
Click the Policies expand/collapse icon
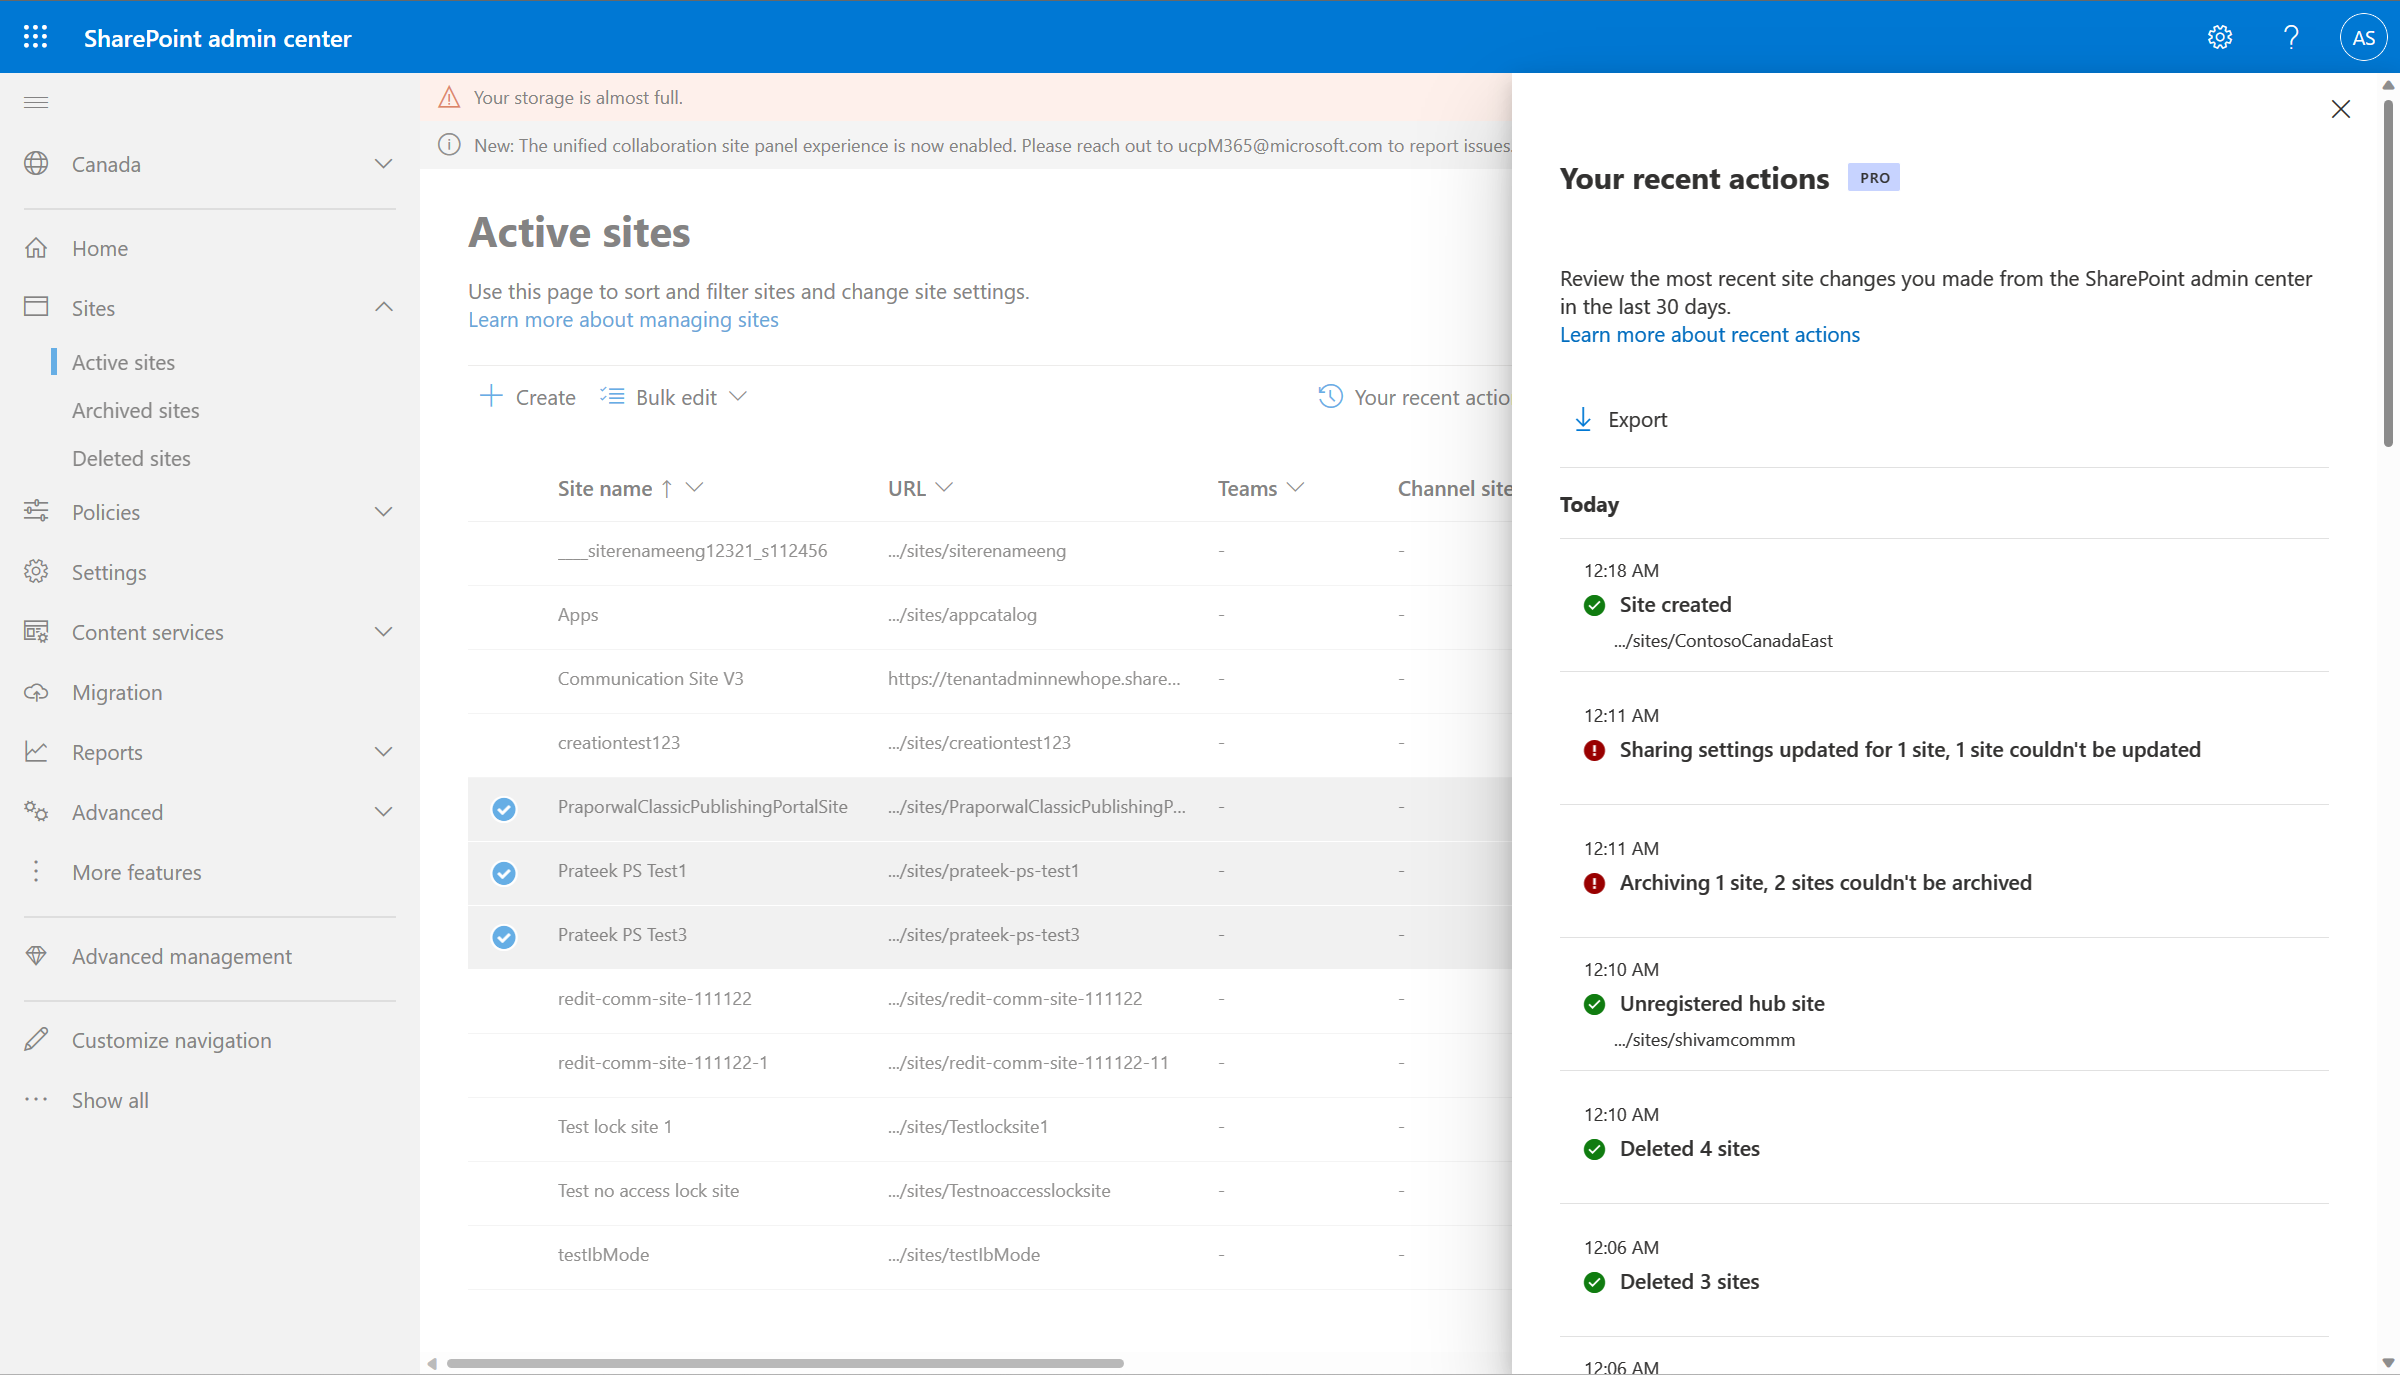coord(382,511)
